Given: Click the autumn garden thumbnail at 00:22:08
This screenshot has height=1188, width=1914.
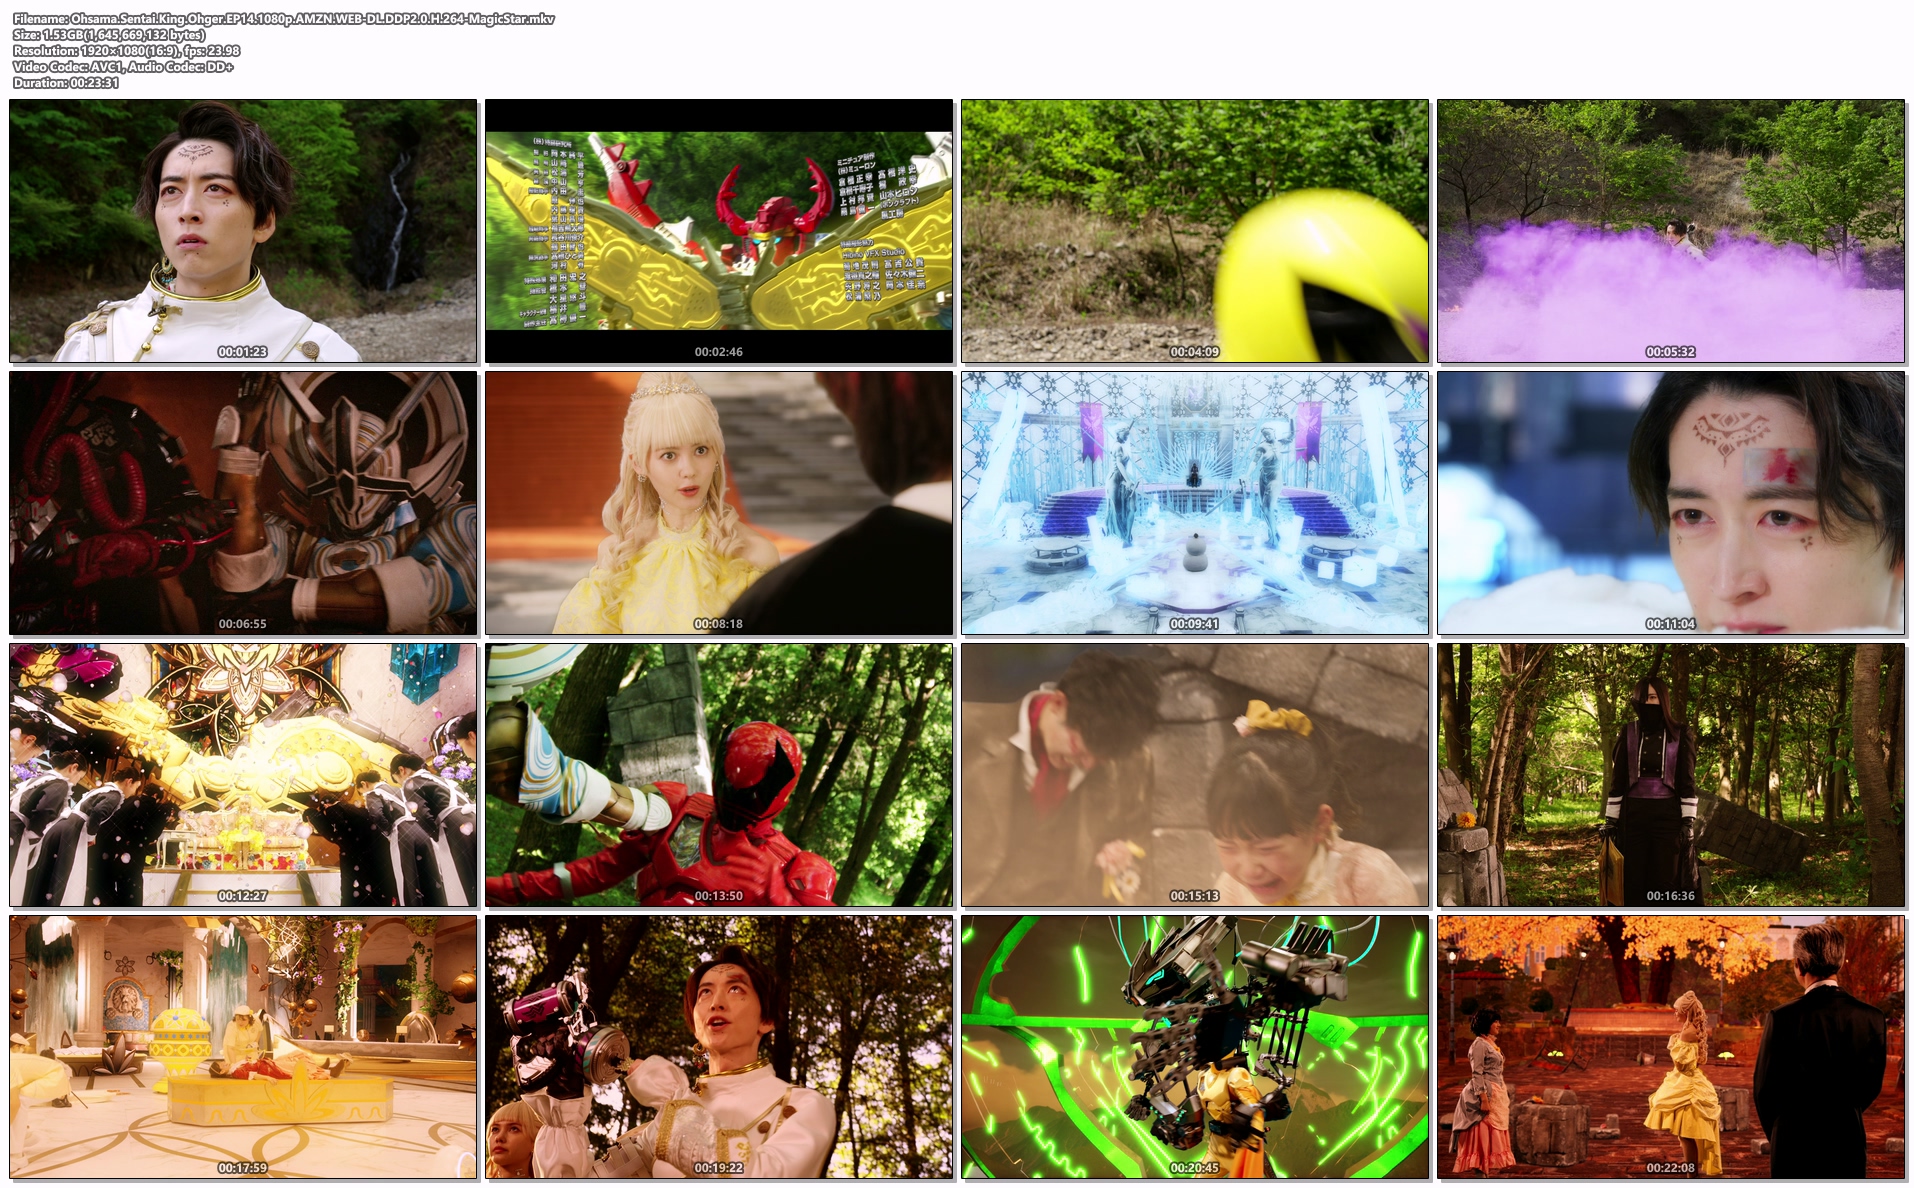Looking at the screenshot, I should coord(1671,1047).
